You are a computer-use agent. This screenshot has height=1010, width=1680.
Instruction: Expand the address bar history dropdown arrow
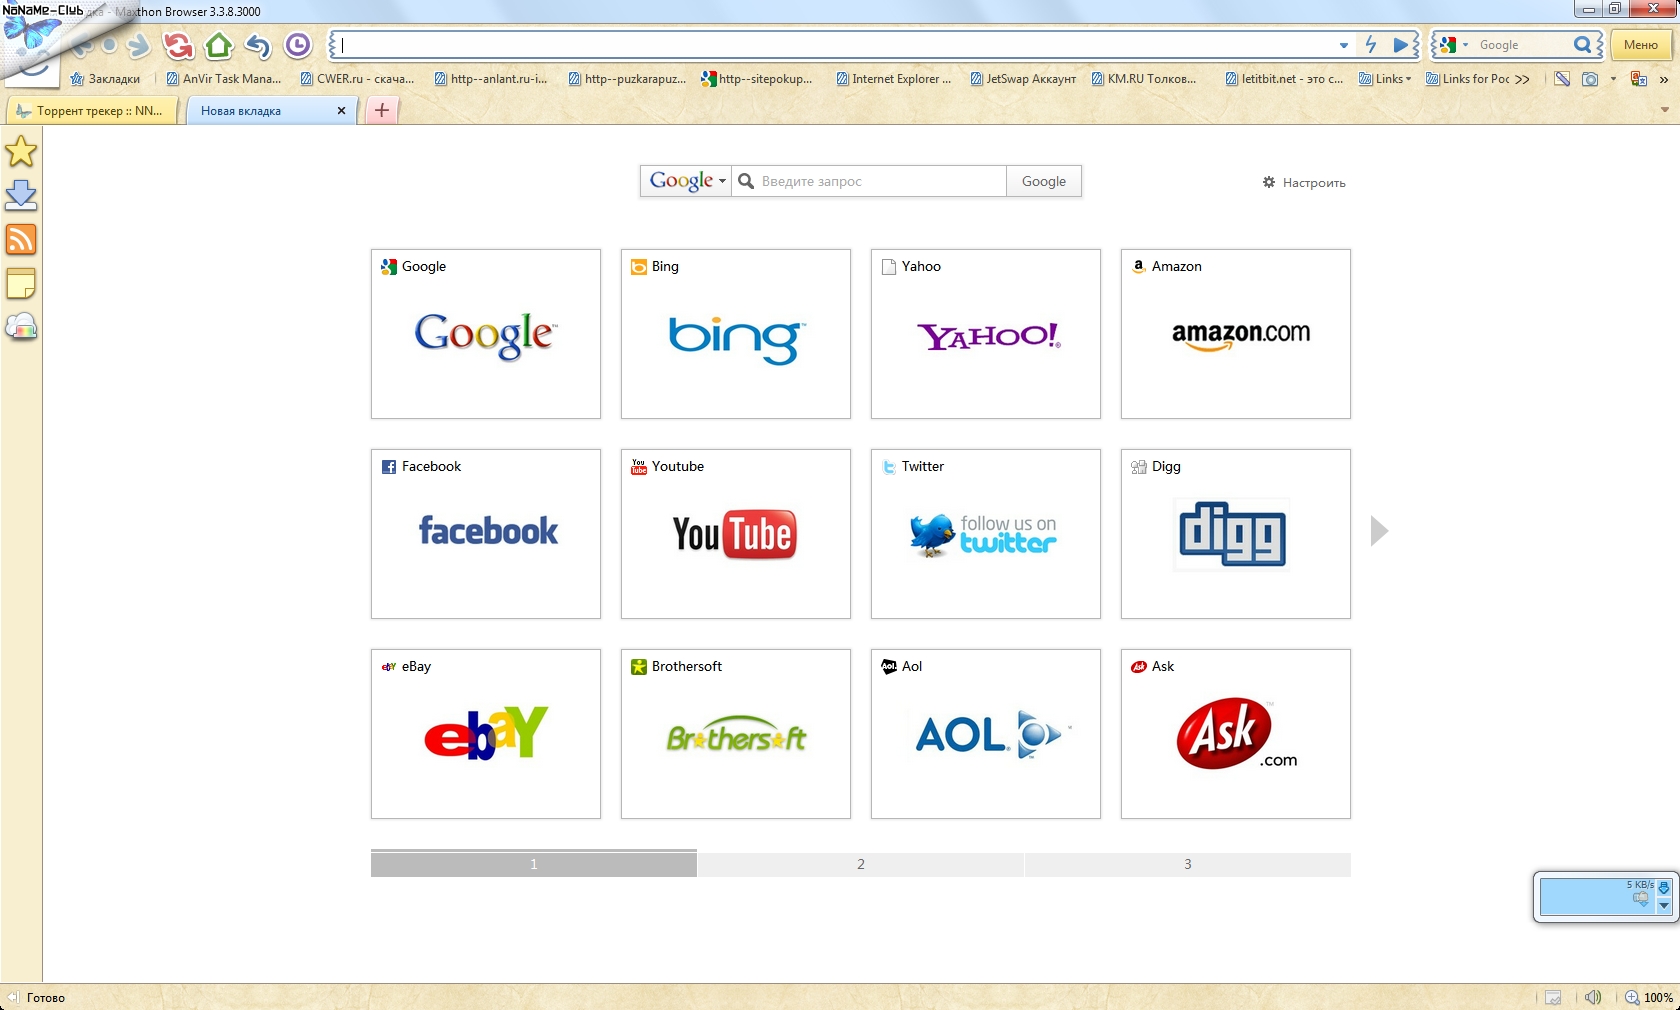click(x=1344, y=45)
